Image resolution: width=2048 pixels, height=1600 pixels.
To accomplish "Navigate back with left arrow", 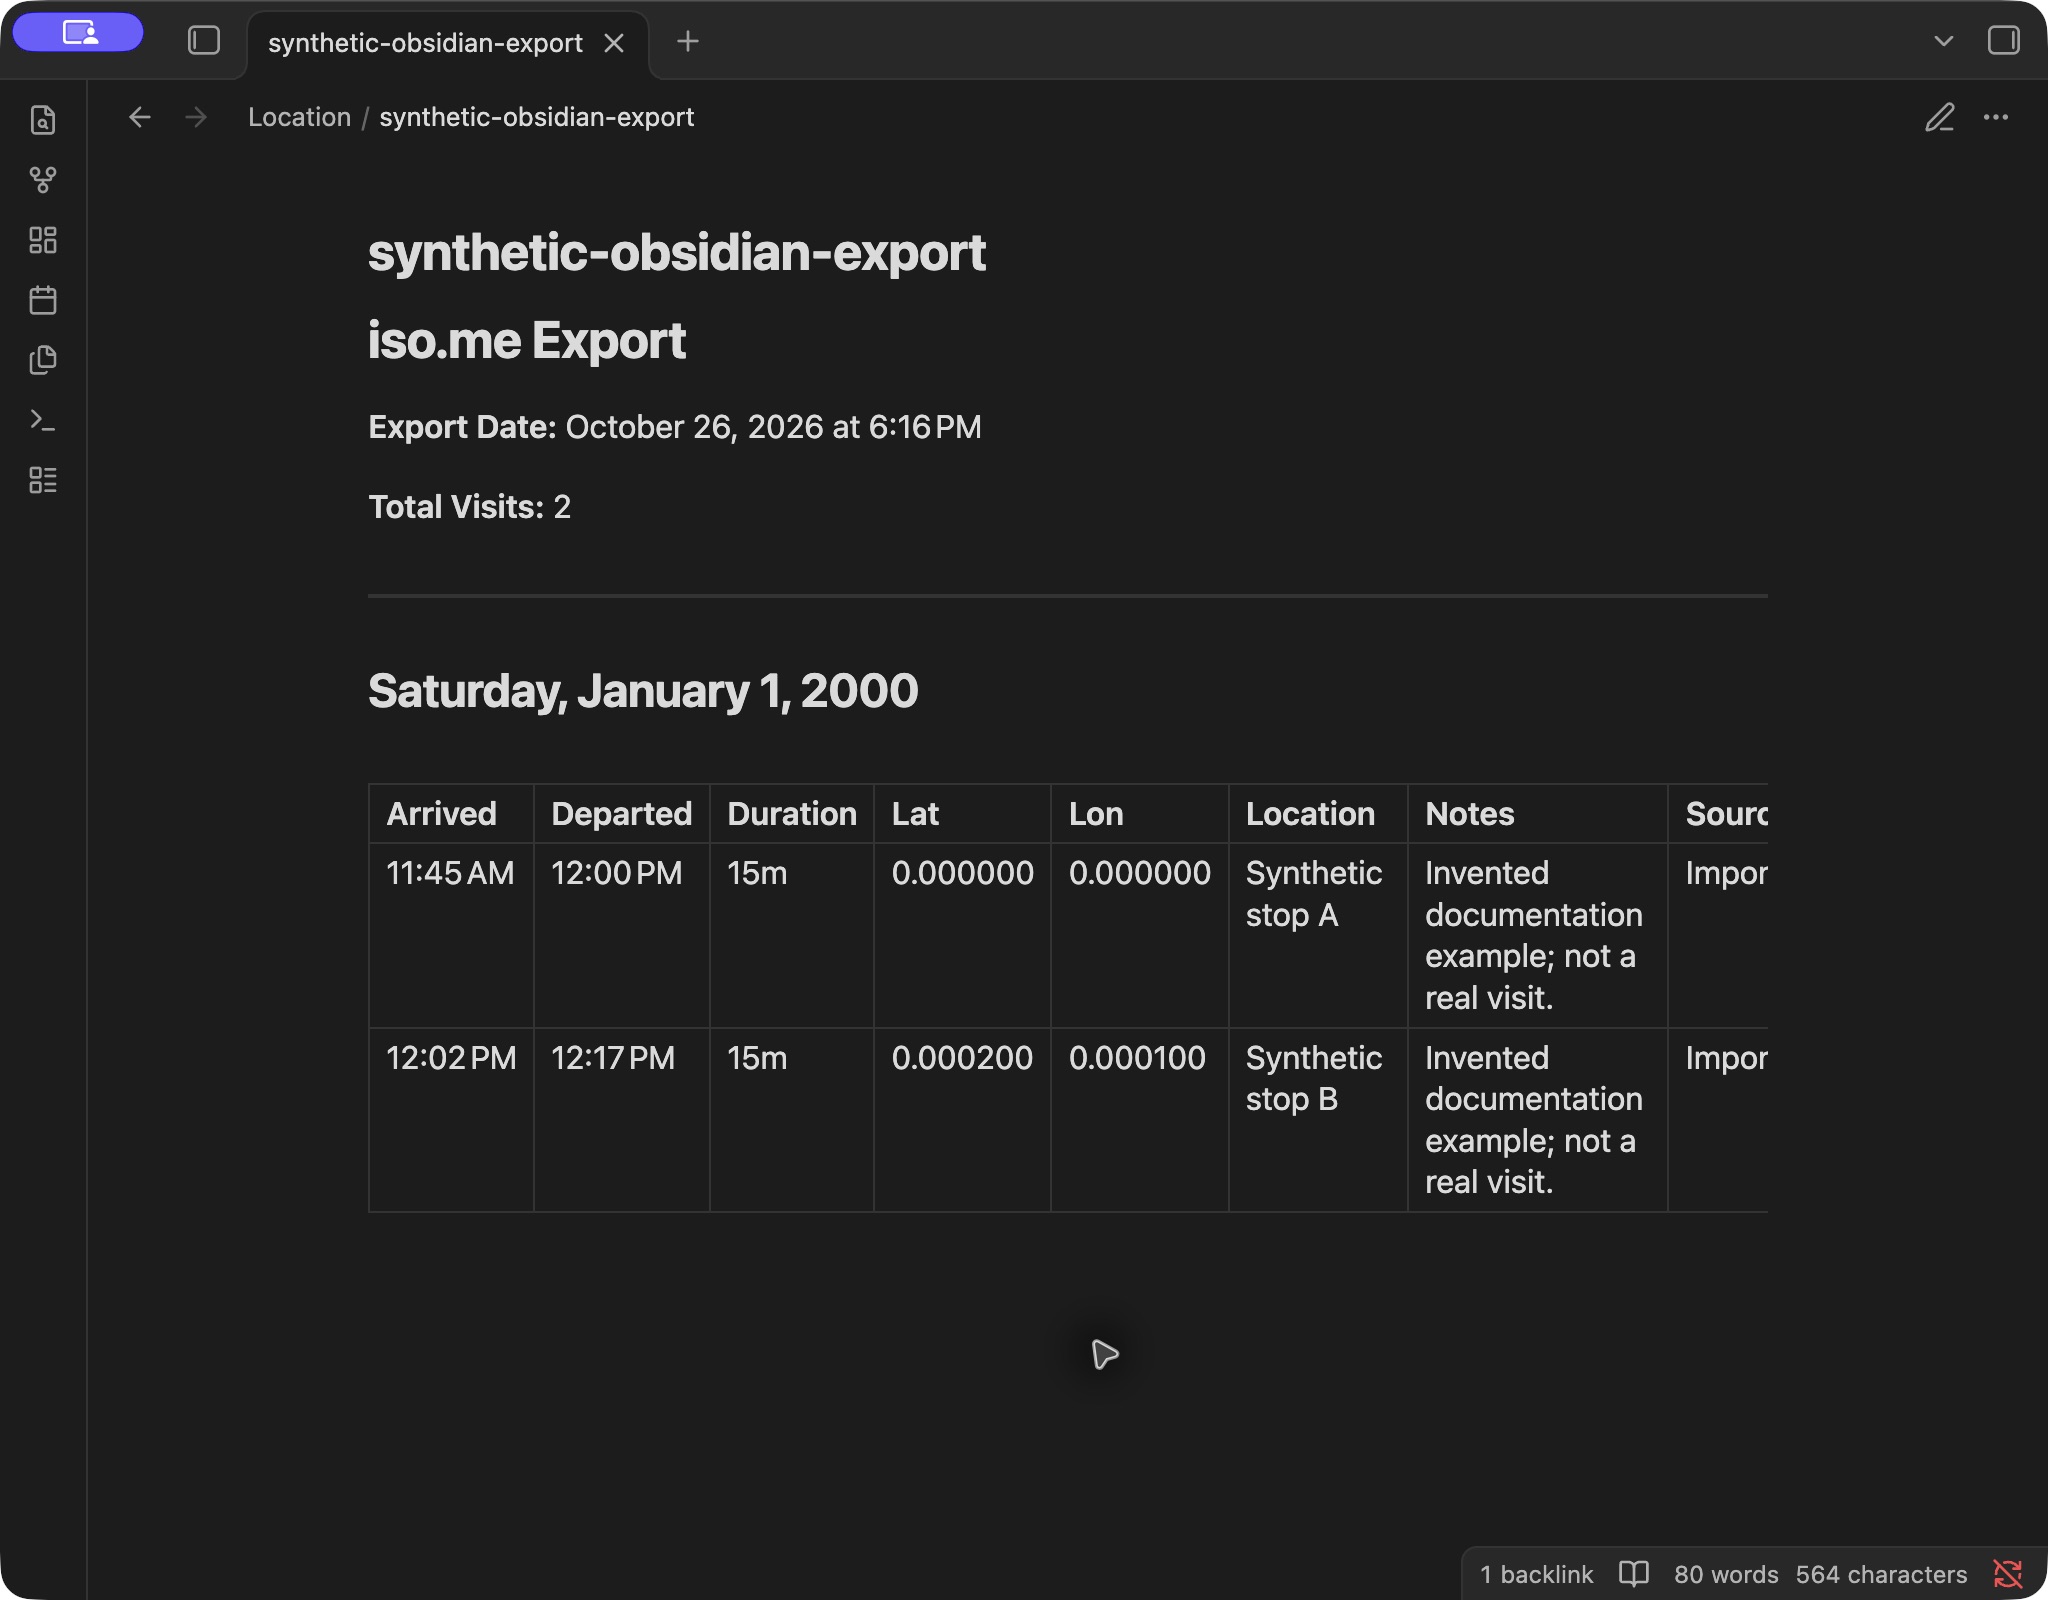I will click(x=140, y=117).
